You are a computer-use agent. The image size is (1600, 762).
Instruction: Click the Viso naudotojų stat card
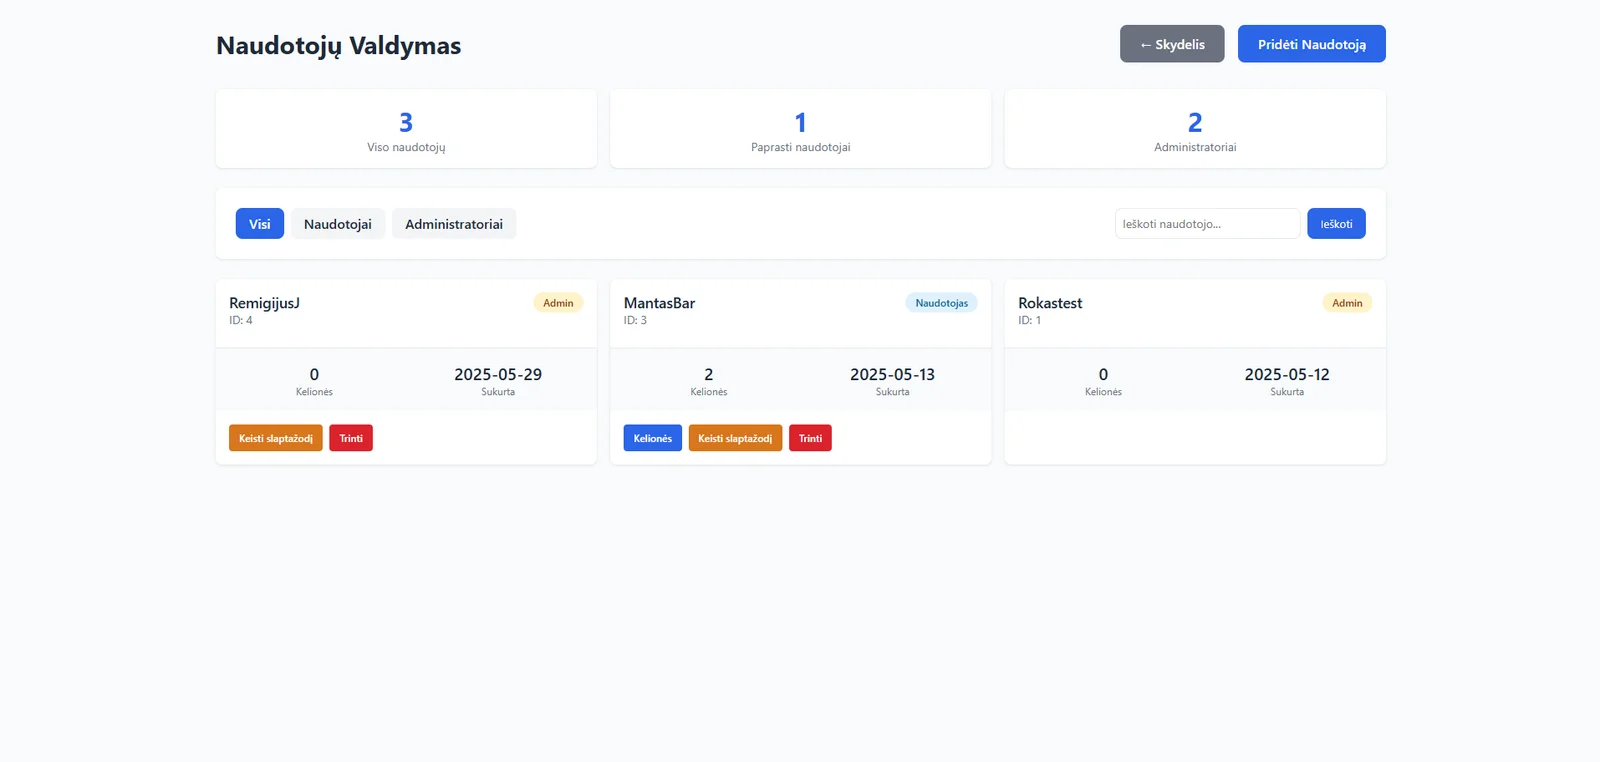click(x=406, y=129)
